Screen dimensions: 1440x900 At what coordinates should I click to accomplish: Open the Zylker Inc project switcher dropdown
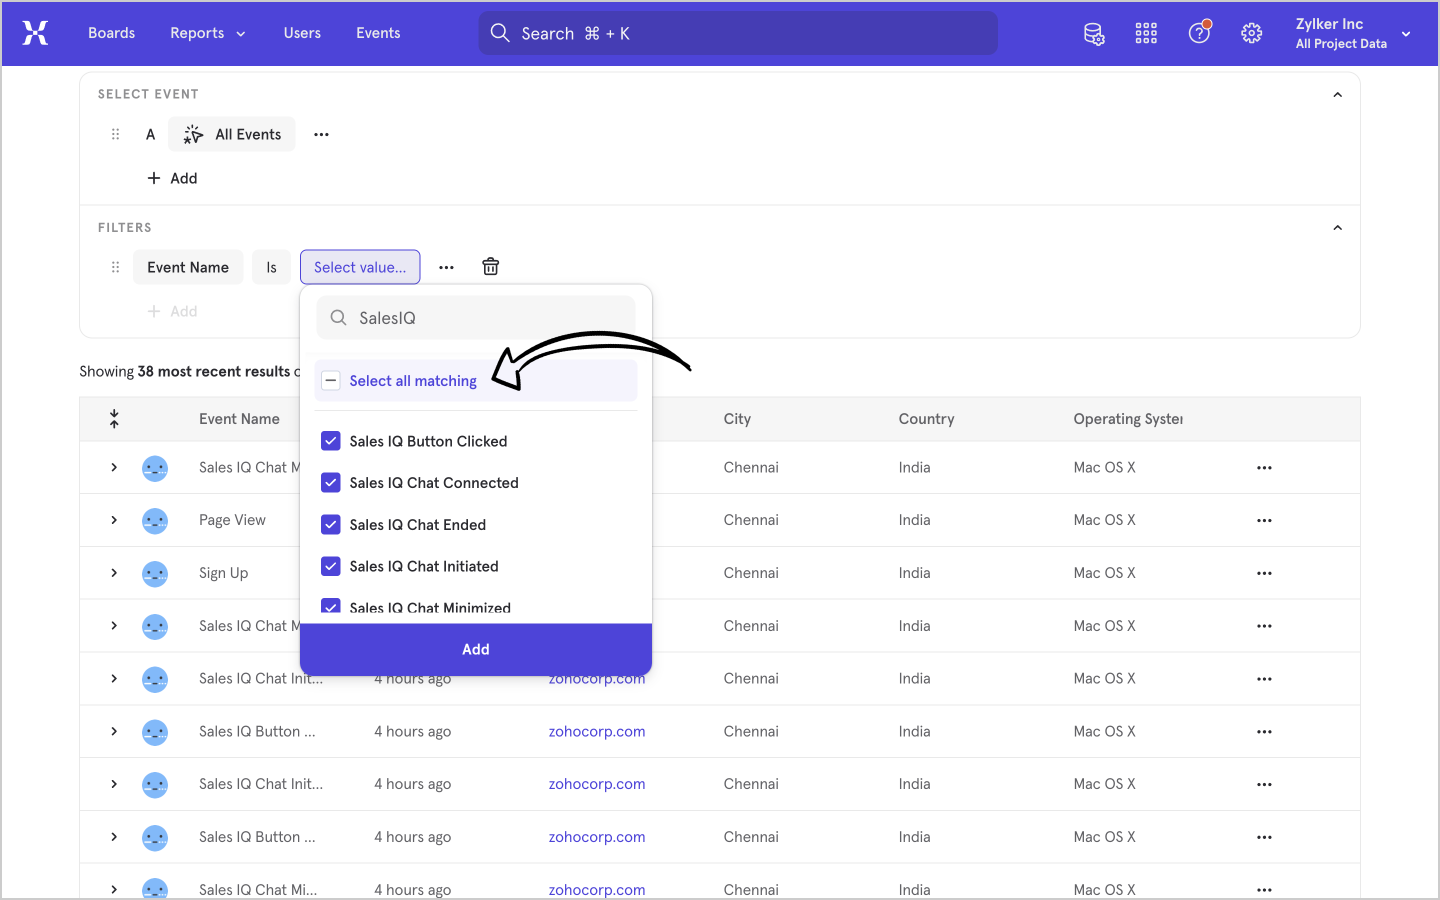coord(1354,33)
